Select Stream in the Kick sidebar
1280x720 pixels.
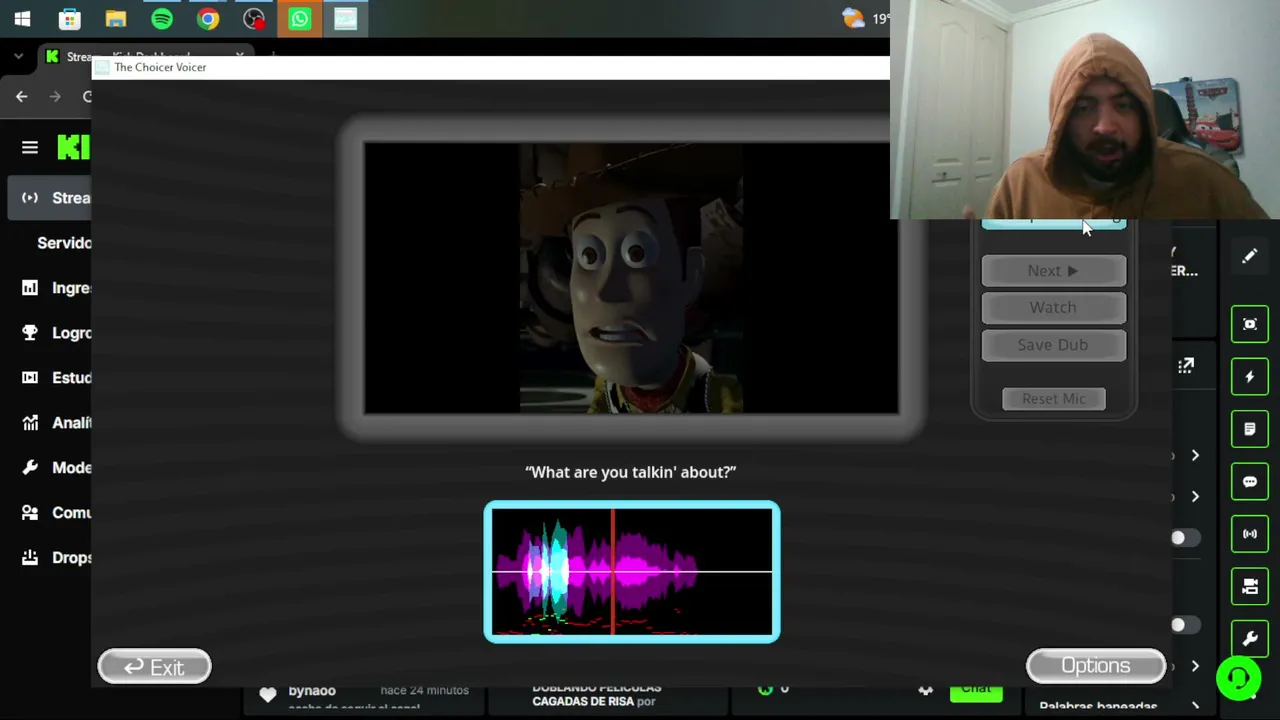(x=50, y=198)
